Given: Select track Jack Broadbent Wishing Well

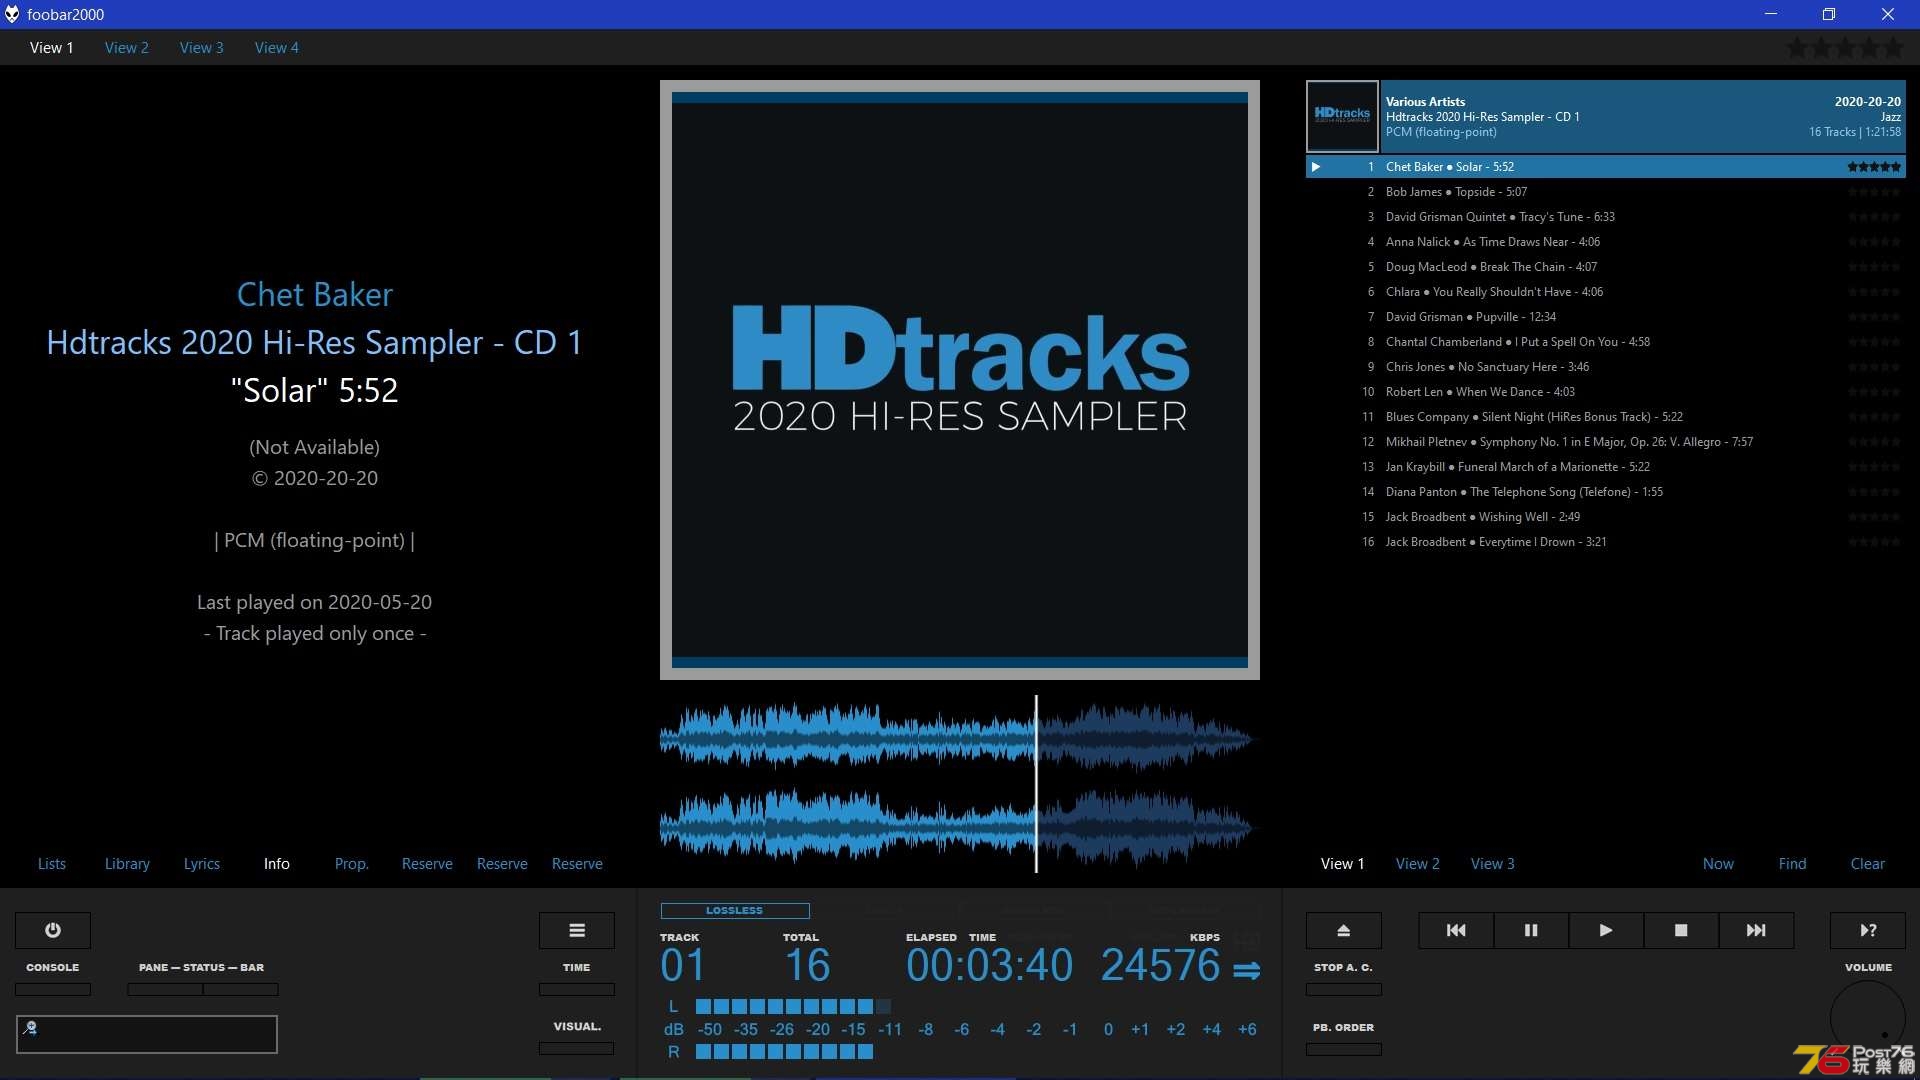Looking at the screenshot, I should click(1606, 517).
